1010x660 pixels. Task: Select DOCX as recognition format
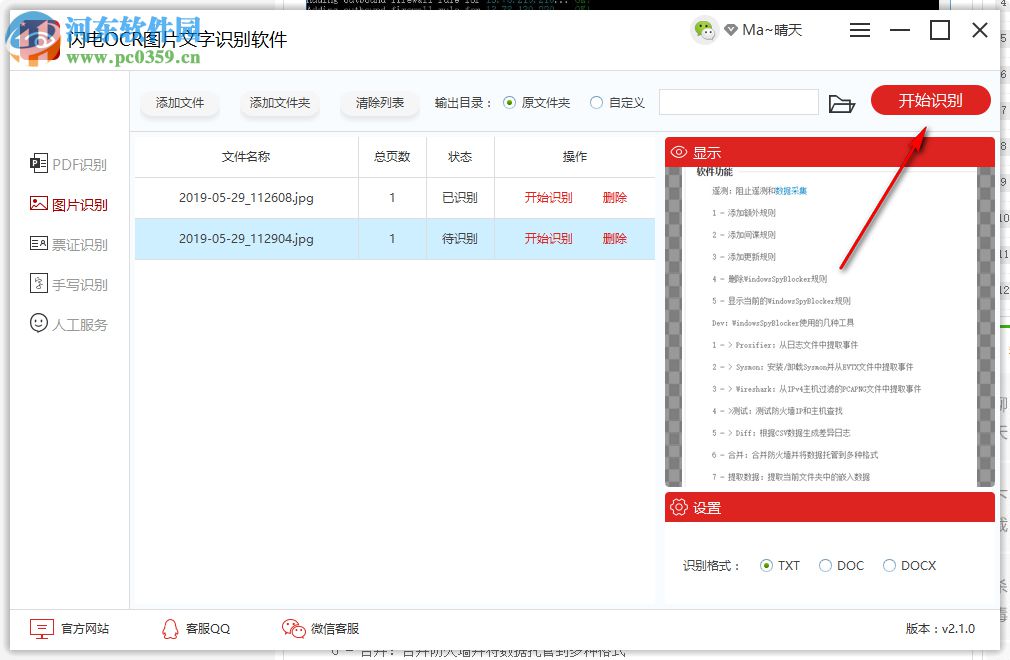888,565
